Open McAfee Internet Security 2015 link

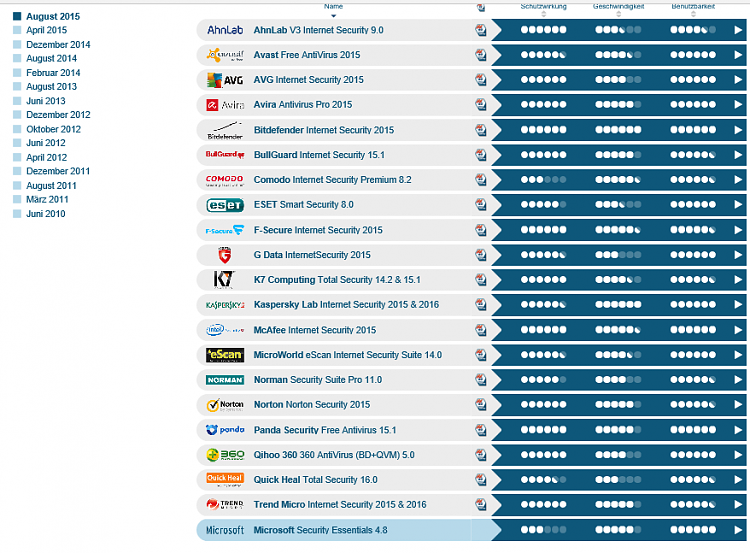(315, 330)
